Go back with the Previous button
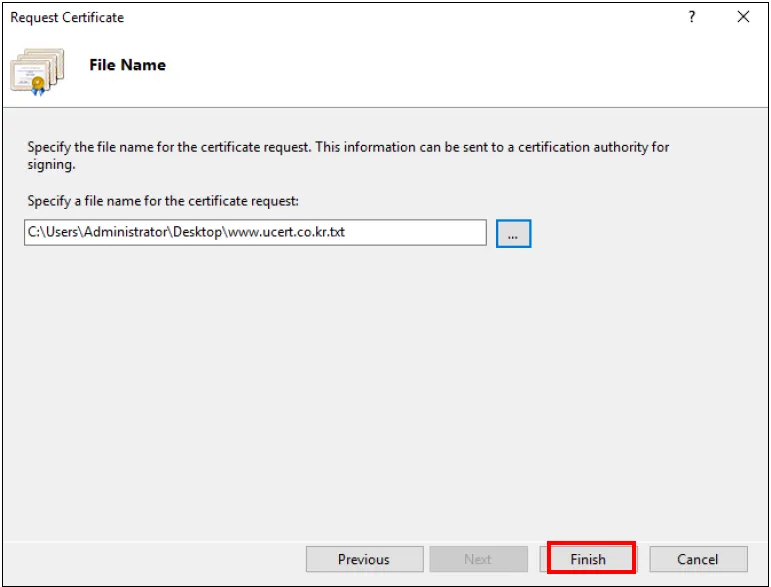This screenshot has width=771, height=587. coord(364,559)
